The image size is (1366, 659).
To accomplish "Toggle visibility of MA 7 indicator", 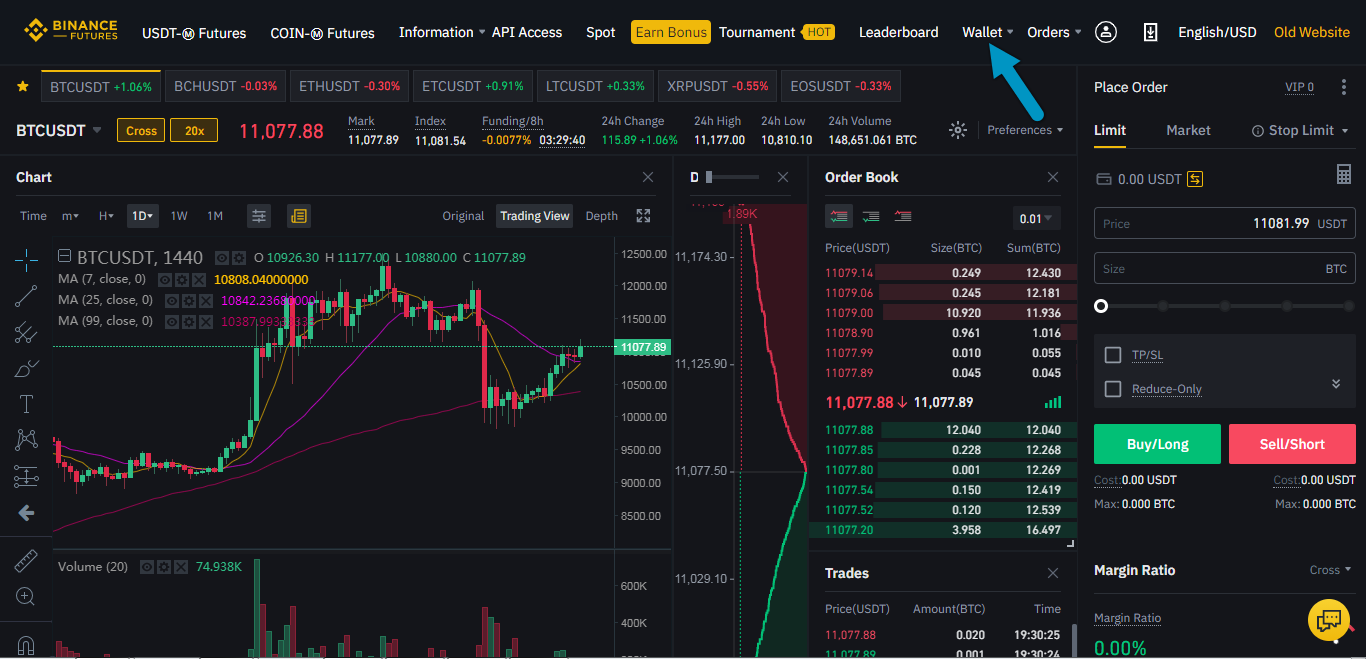I will 166,280.
